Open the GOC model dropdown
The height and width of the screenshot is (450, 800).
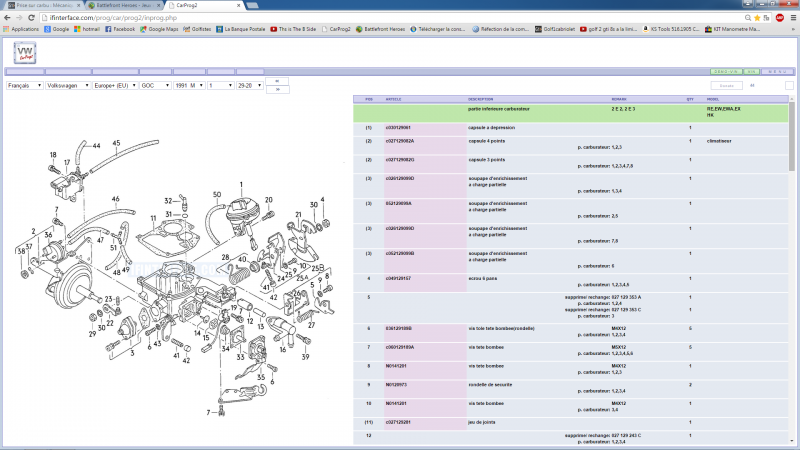click(x=155, y=86)
